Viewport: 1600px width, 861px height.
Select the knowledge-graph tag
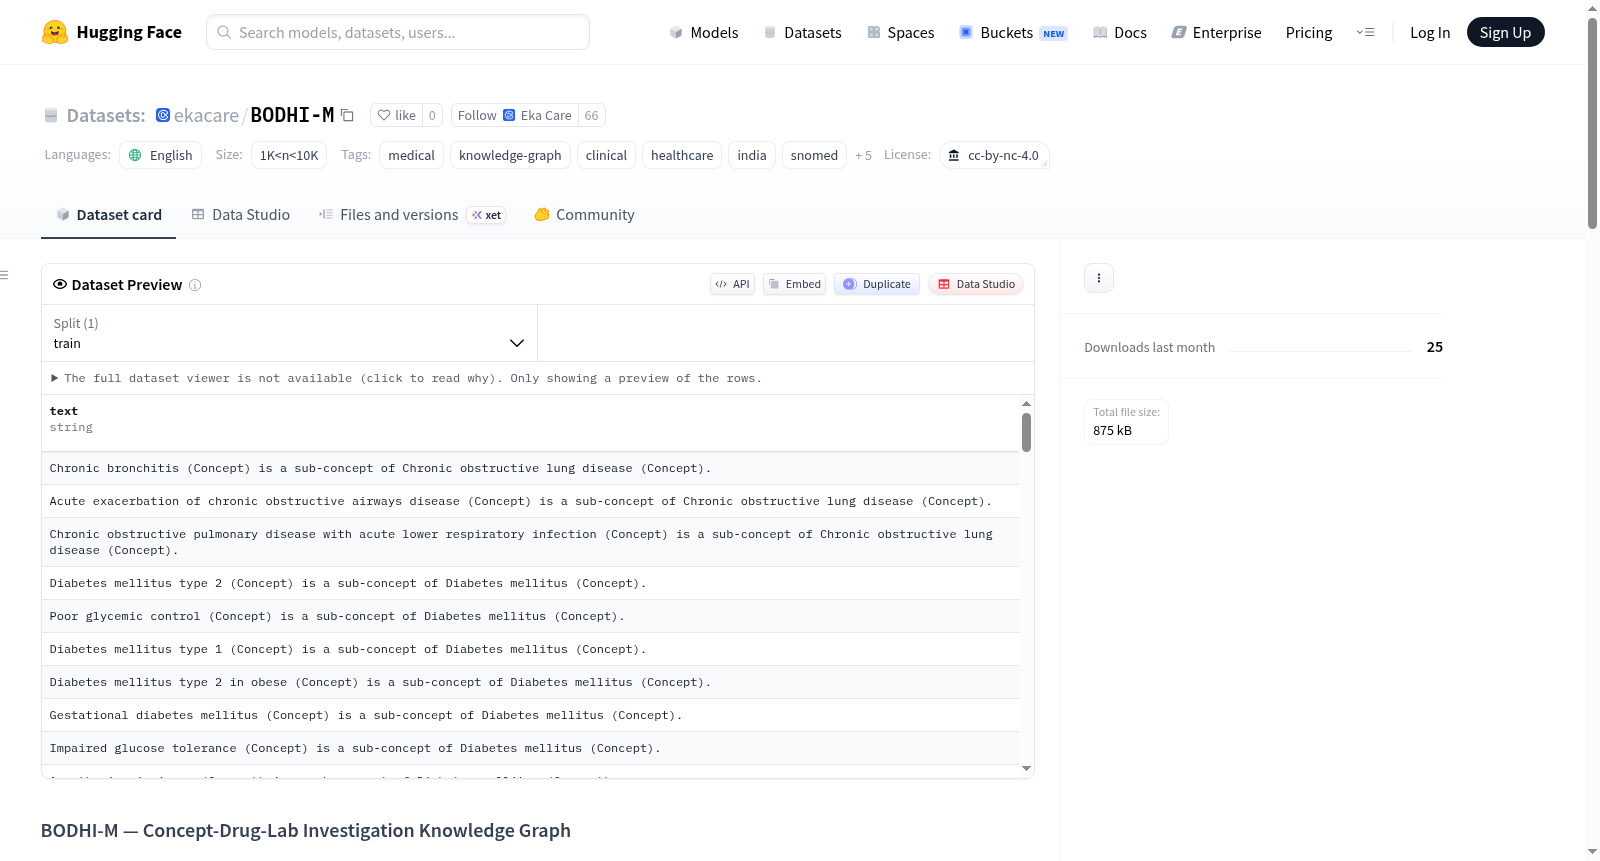pos(510,155)
